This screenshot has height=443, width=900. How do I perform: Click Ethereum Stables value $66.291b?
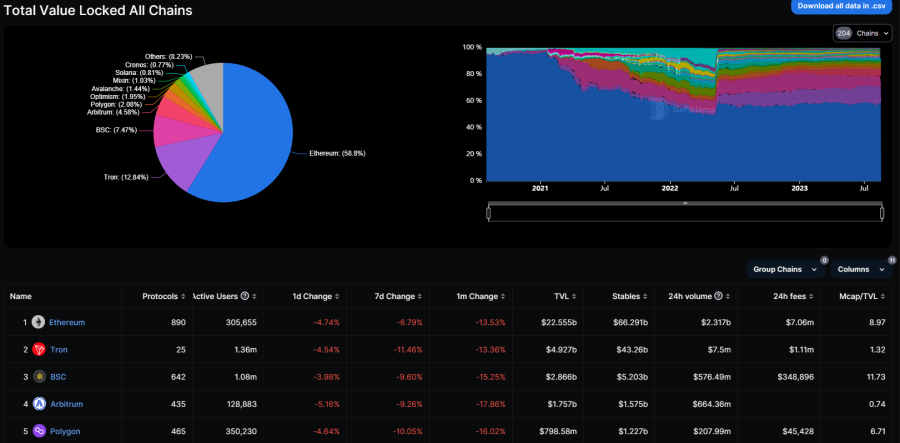[630, 322]
